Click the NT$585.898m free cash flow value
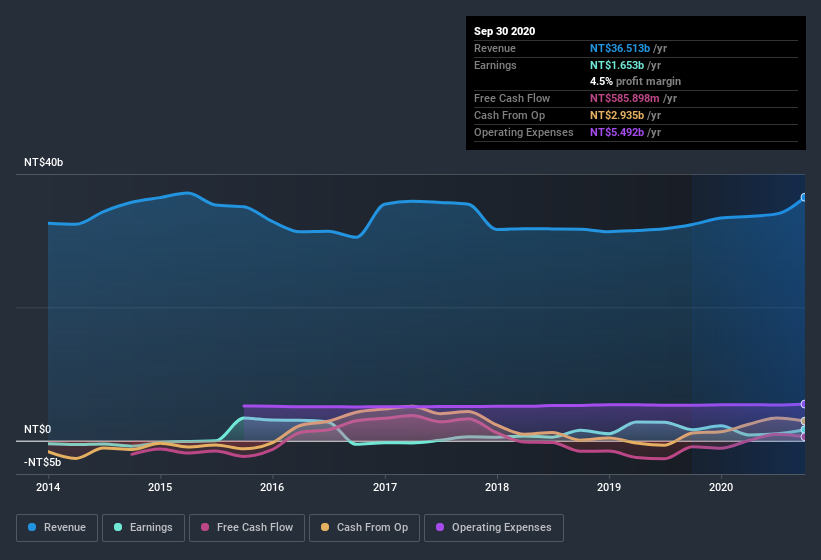 coord(625,98)
